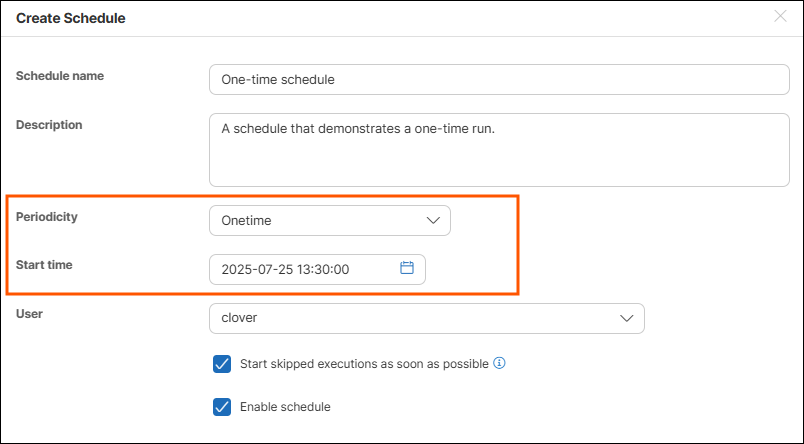Image resolution: width=804 pixels, height=444 pixels.
Task: Click inside the Description text area
Action: (499, 149)
